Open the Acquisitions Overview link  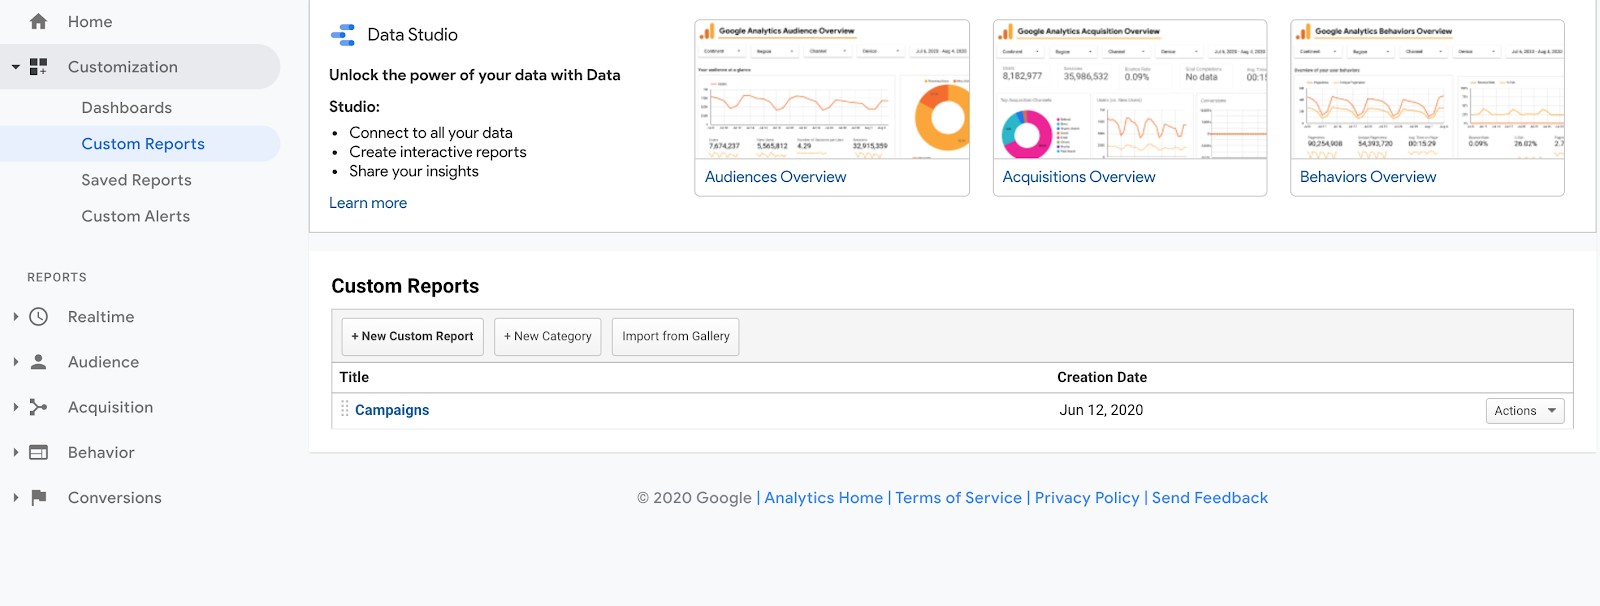click(1079, 177)
